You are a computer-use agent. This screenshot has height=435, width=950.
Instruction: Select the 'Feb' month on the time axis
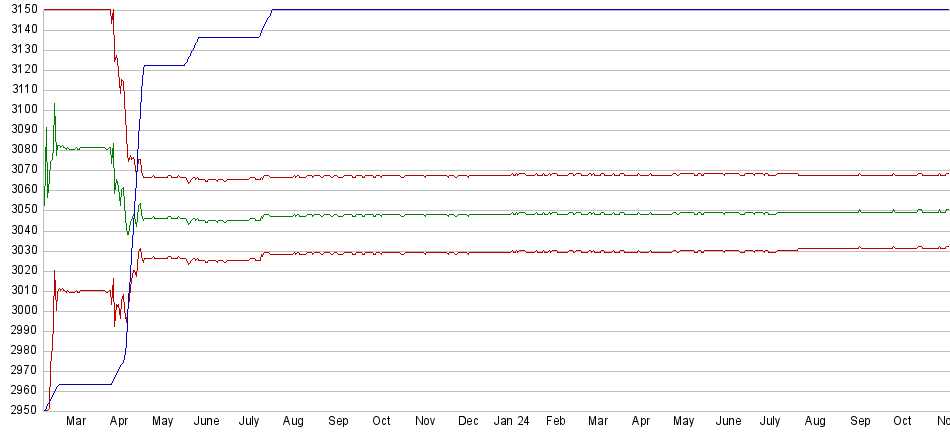[x=555, y=422]
